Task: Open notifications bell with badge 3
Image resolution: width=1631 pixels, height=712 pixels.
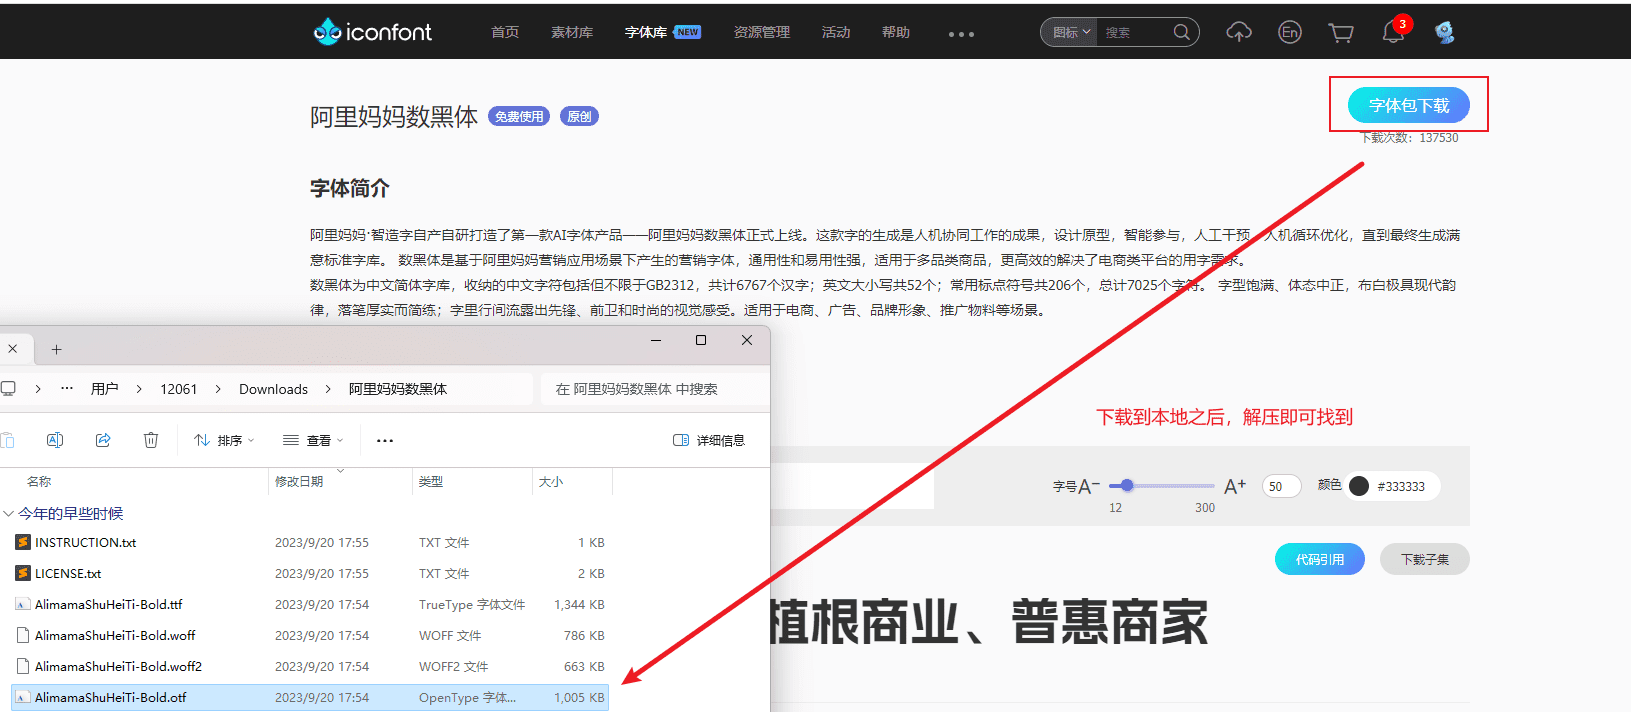Action: pyautogui.click(x=1393, y=32)
